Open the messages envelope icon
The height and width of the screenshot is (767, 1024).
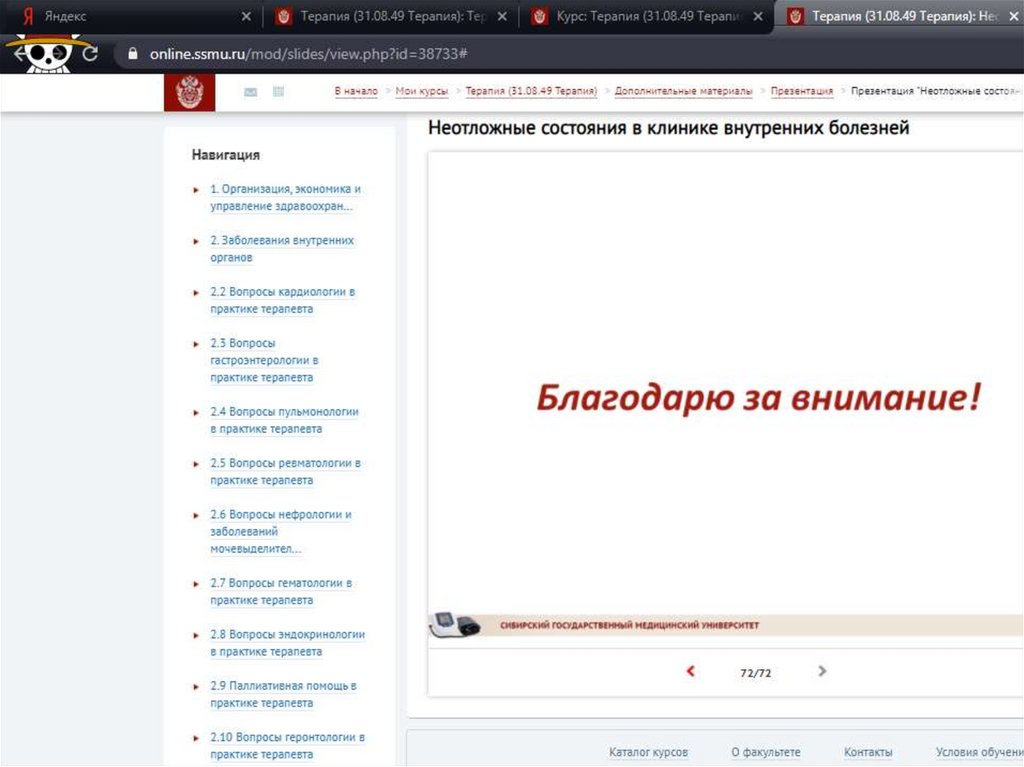coord(250,92)
